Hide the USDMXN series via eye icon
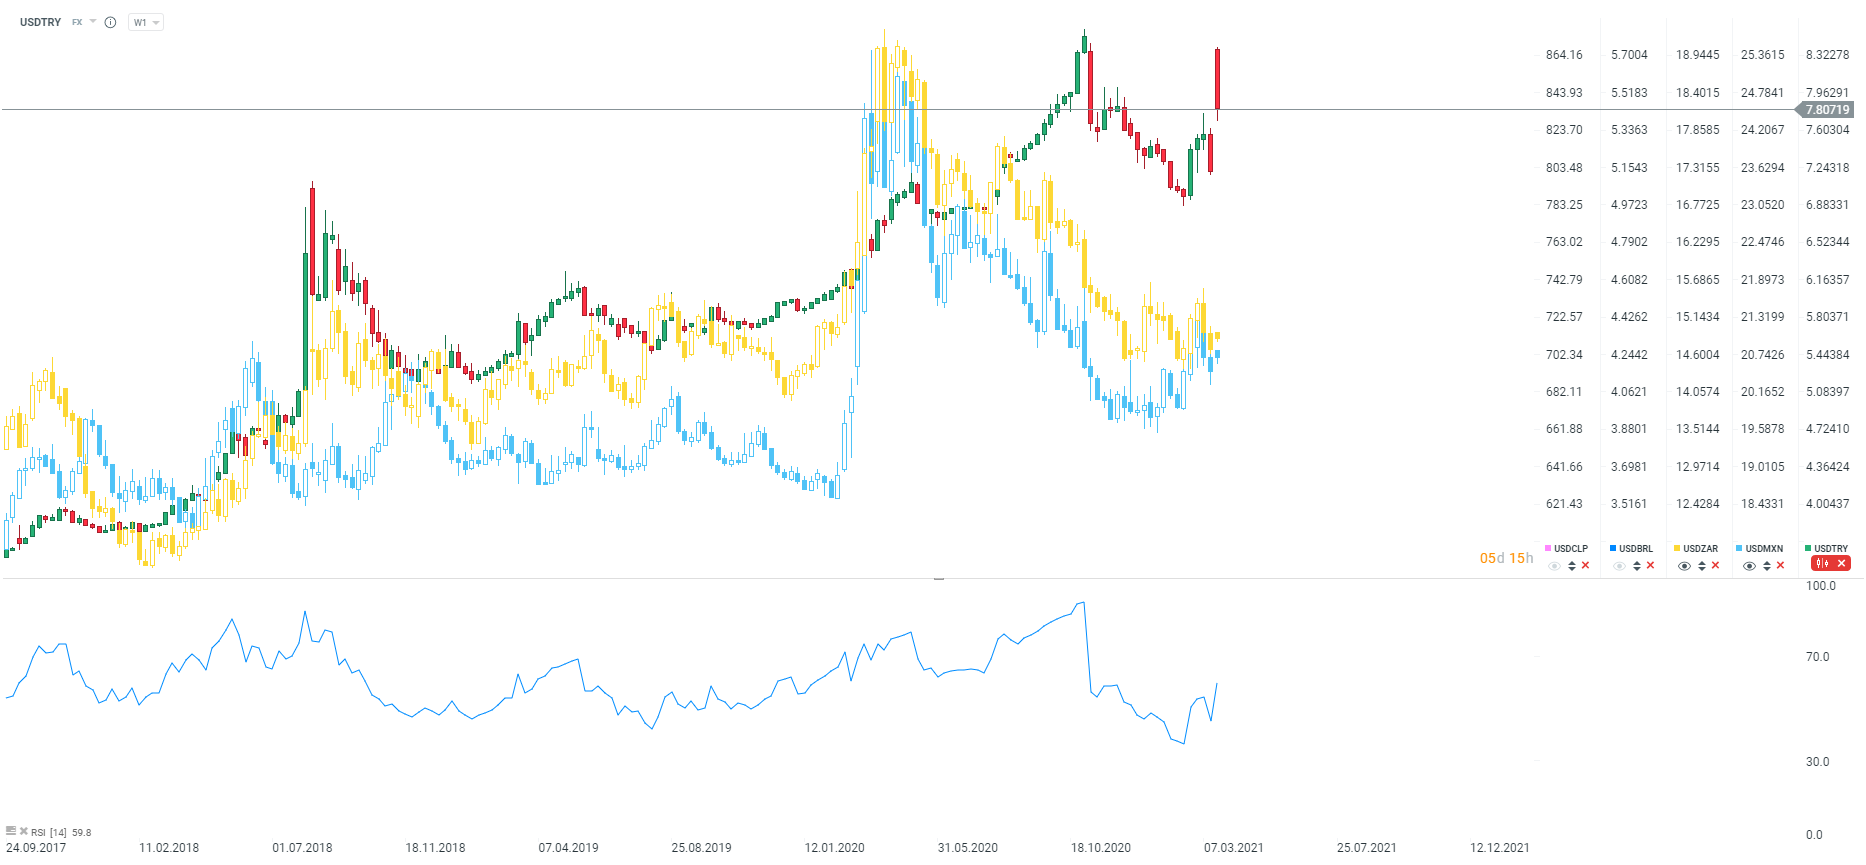The image size is (1866, 865). tap(1749, 566)
